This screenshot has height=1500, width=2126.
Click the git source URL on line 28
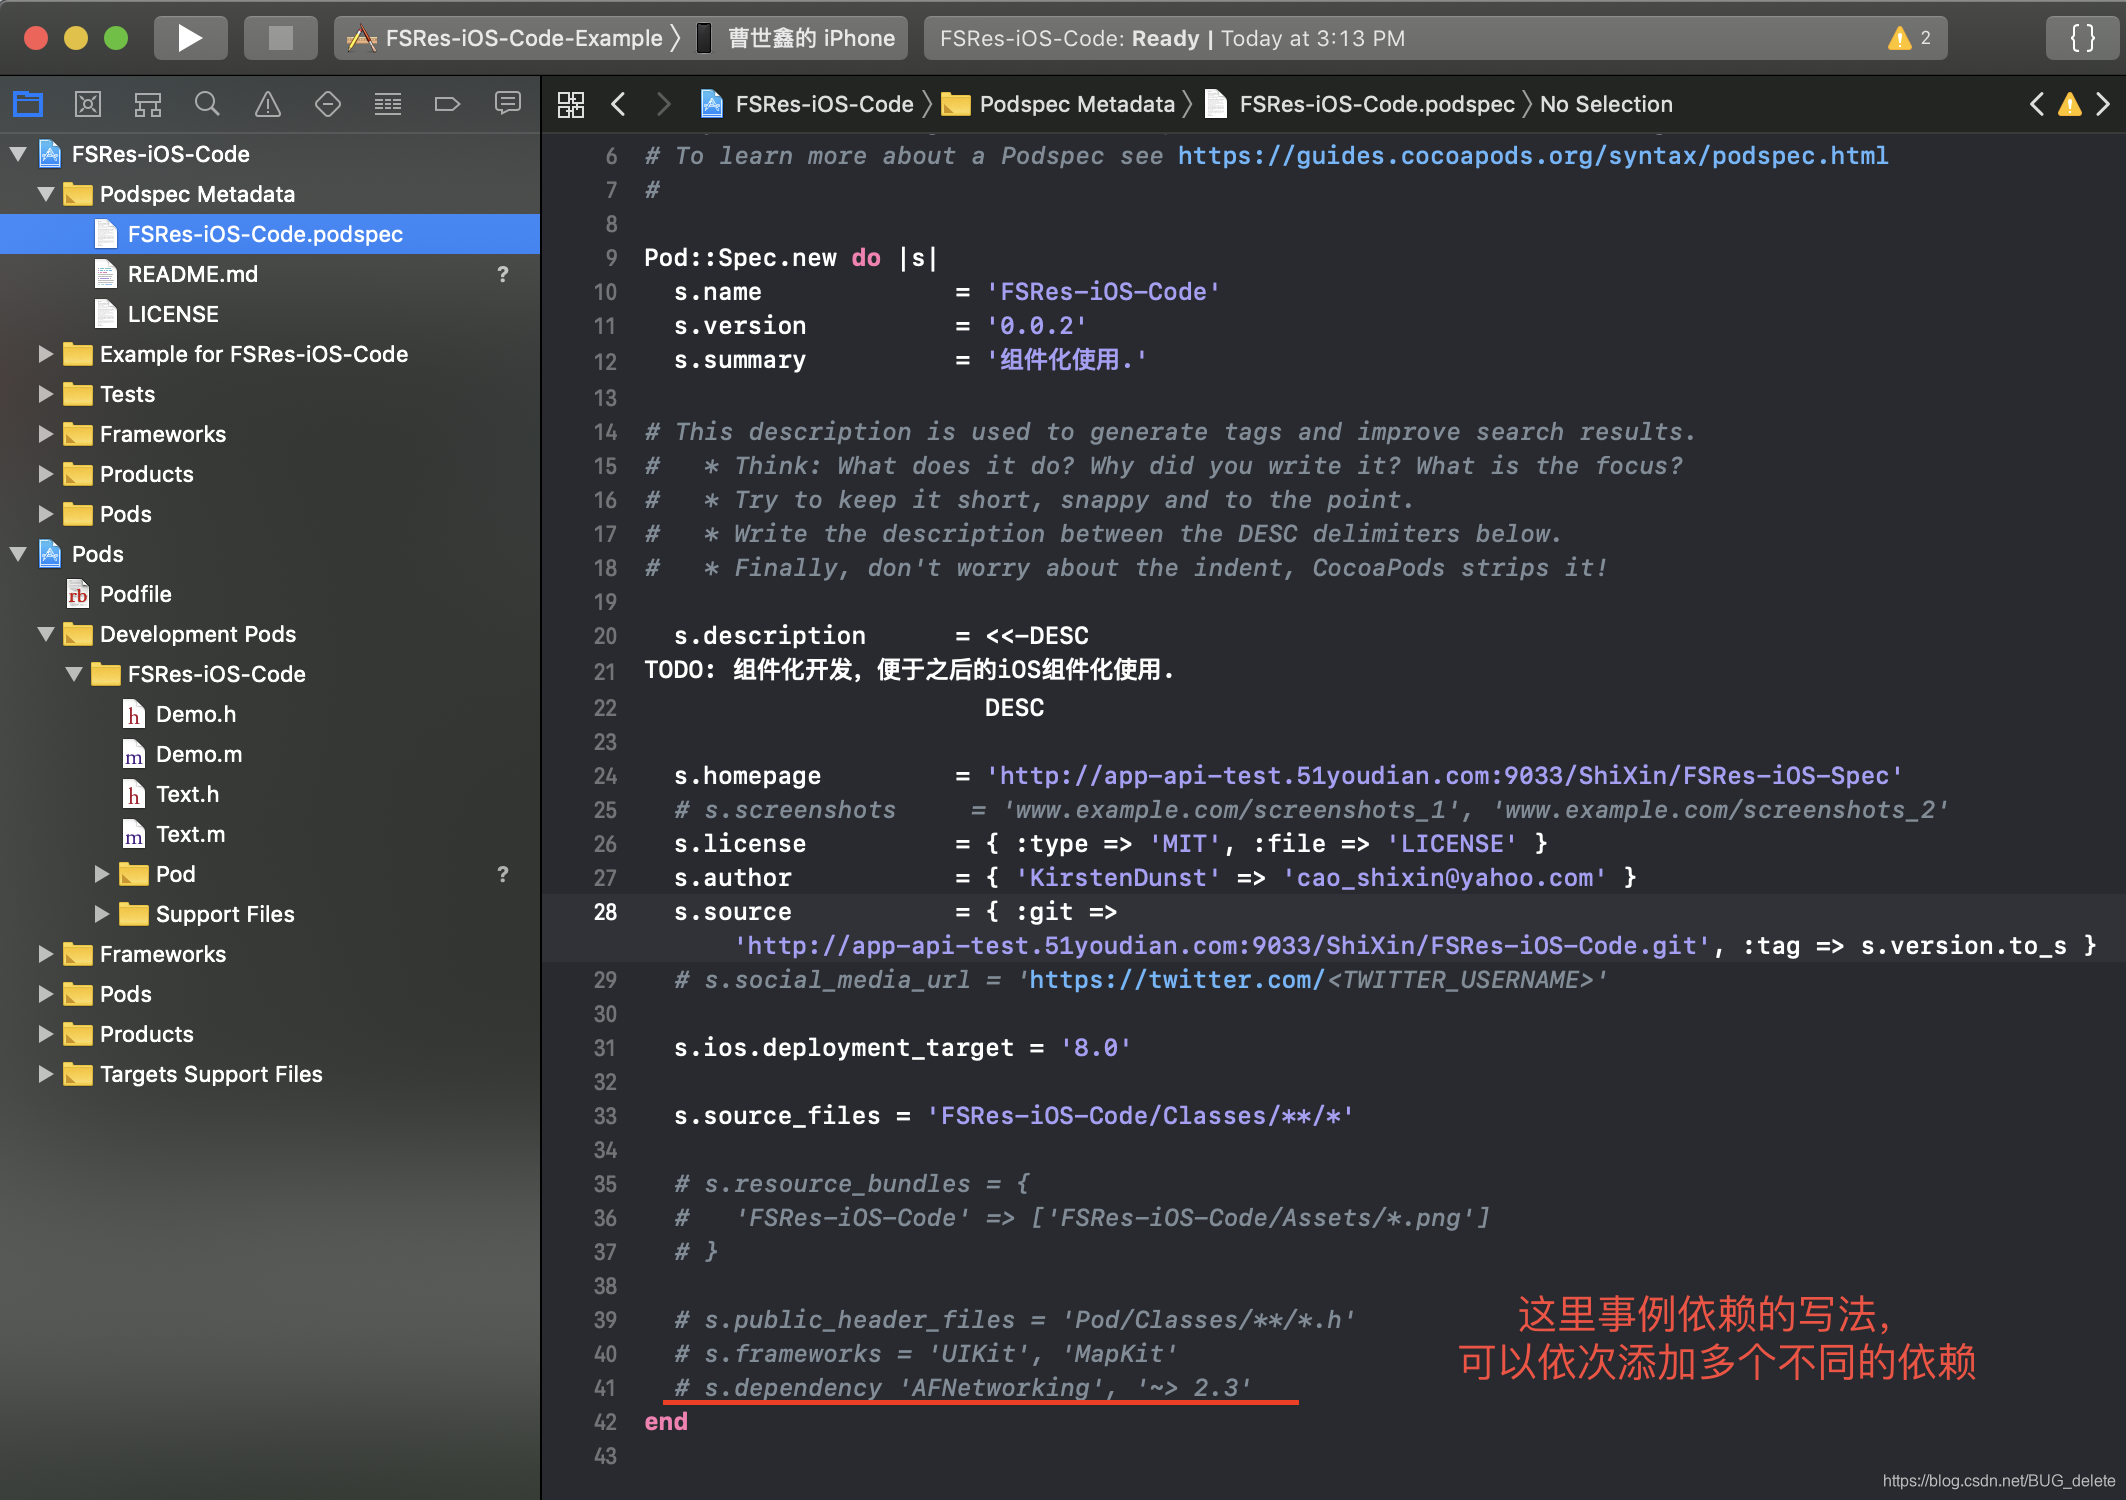click(1223, 946)
